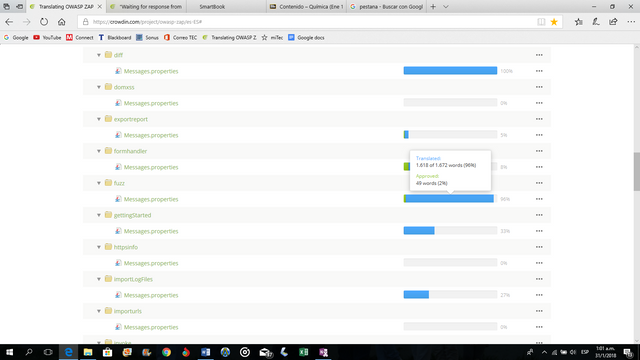The width and height of the screenshot is (640, 360).
Task: Open browser settings and more menu
Action: pos(631,22)
